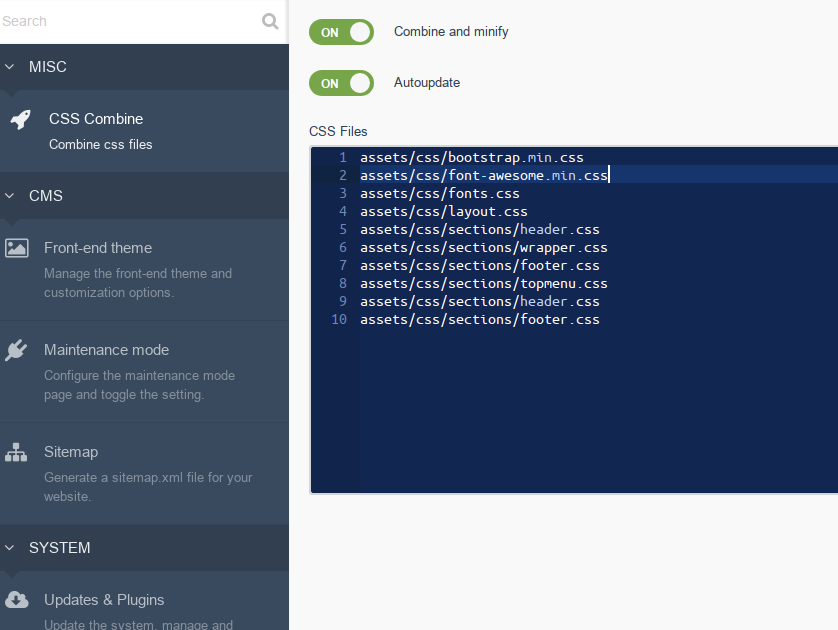
Task: Collapse the SYSTEM section chevron
Action: 9,548
